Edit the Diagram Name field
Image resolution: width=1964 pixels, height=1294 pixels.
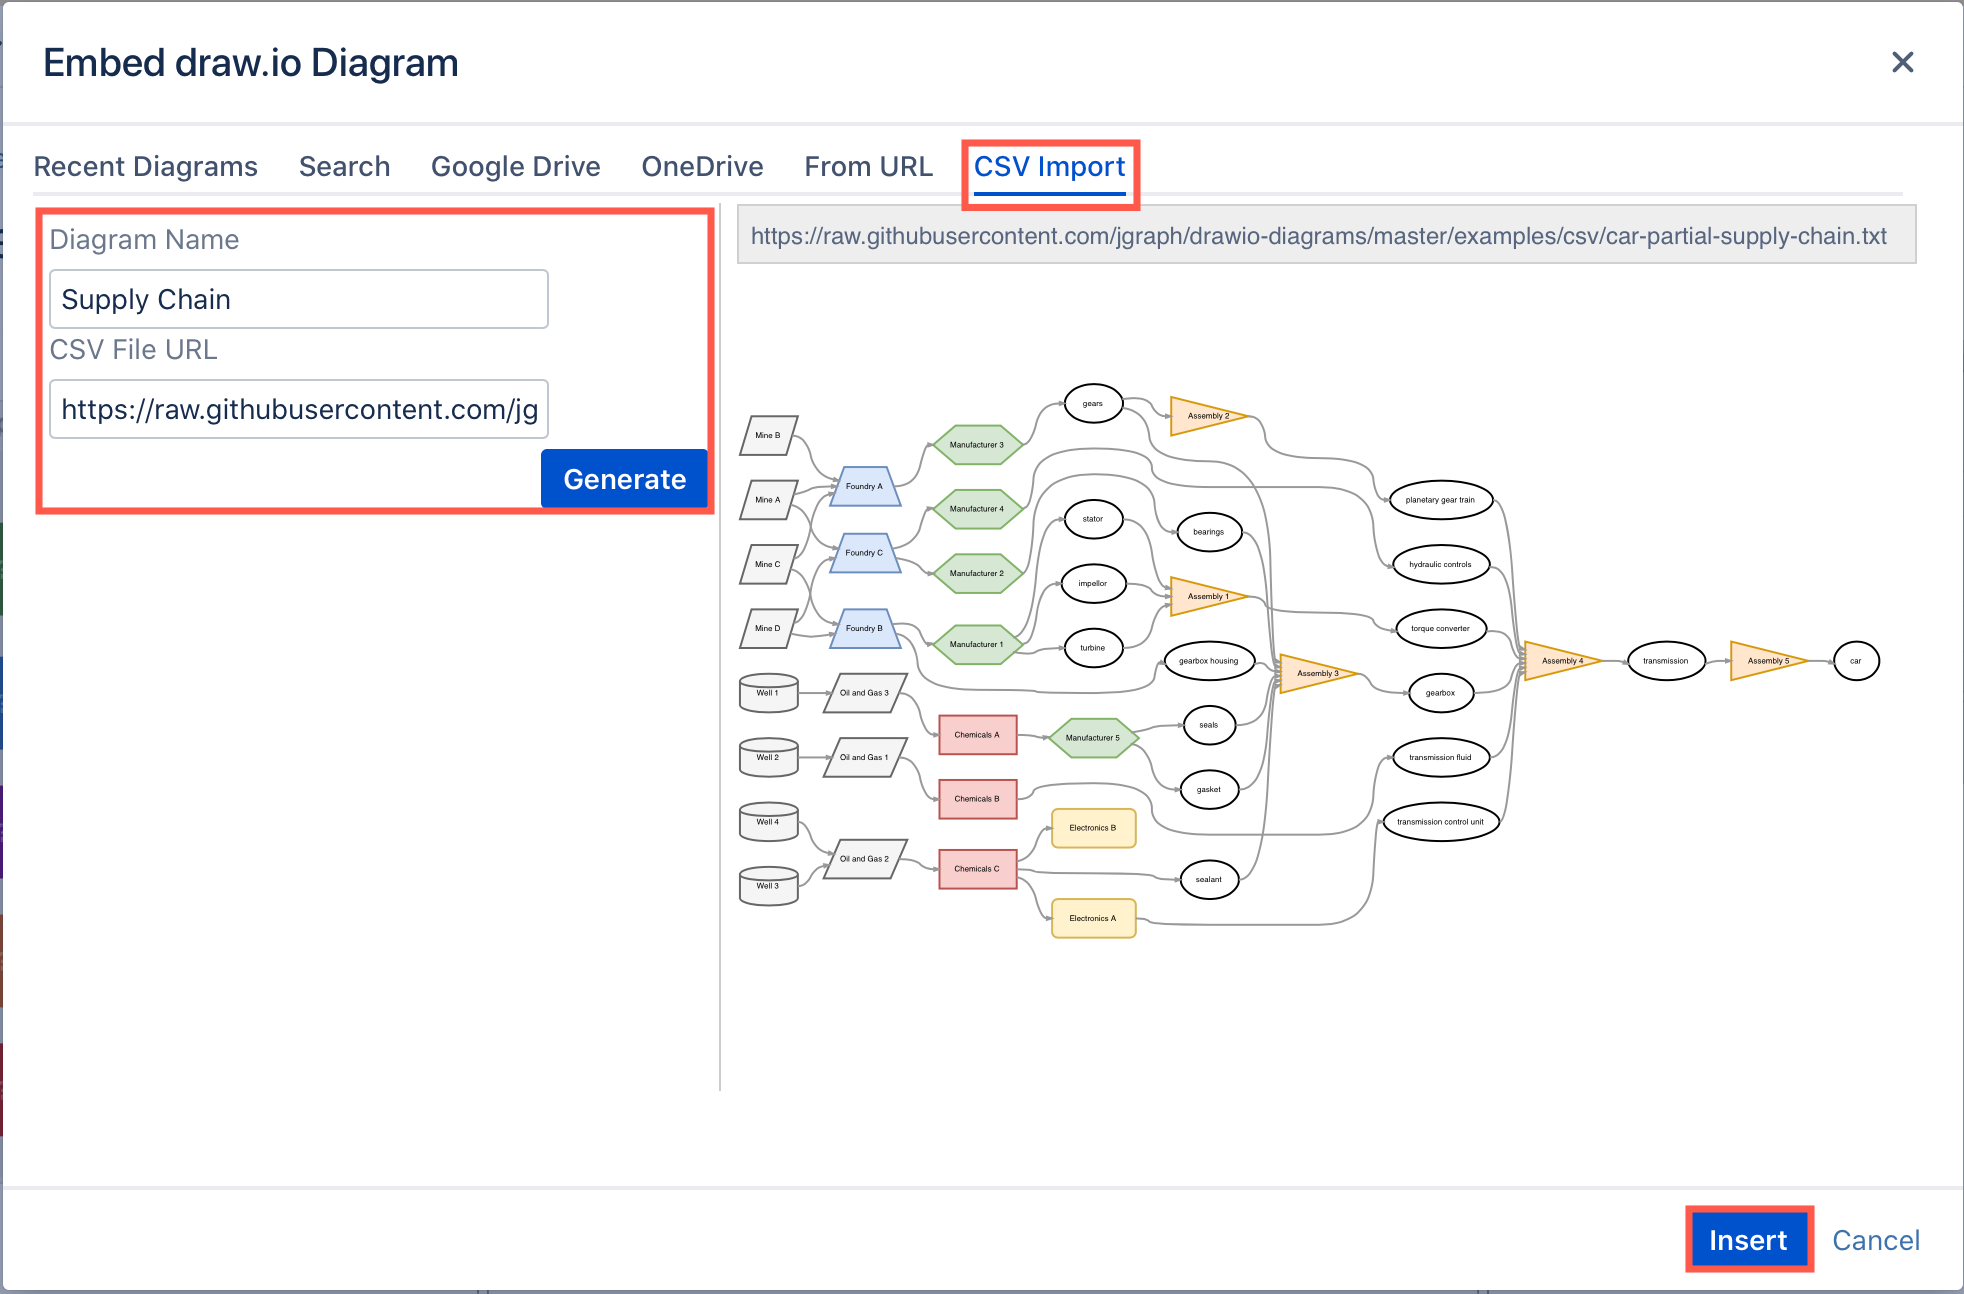(x=298, y=299)
